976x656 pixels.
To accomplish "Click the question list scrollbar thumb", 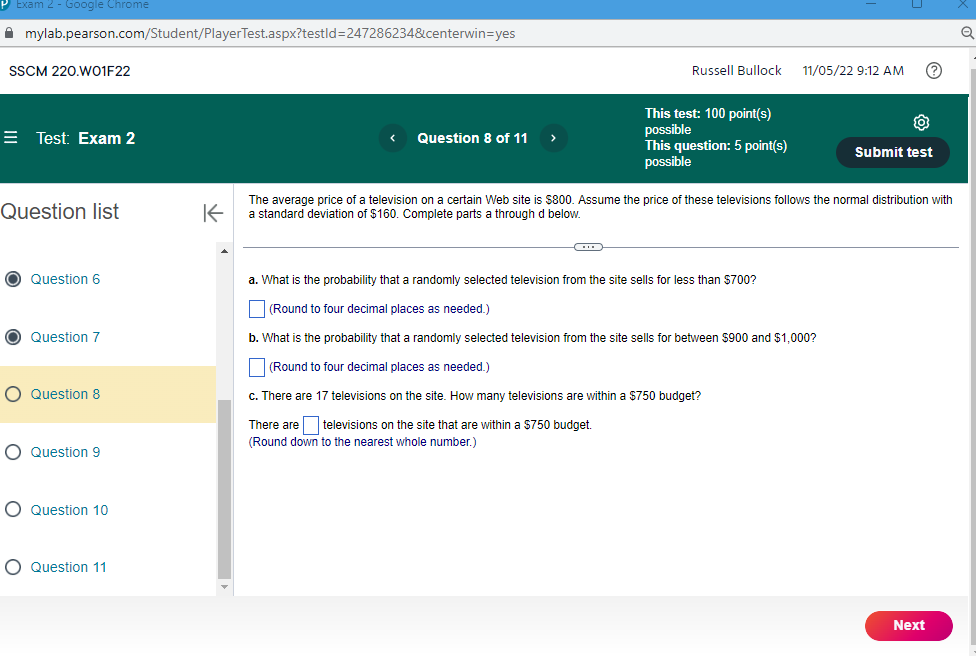I will [x=224, y=489].
